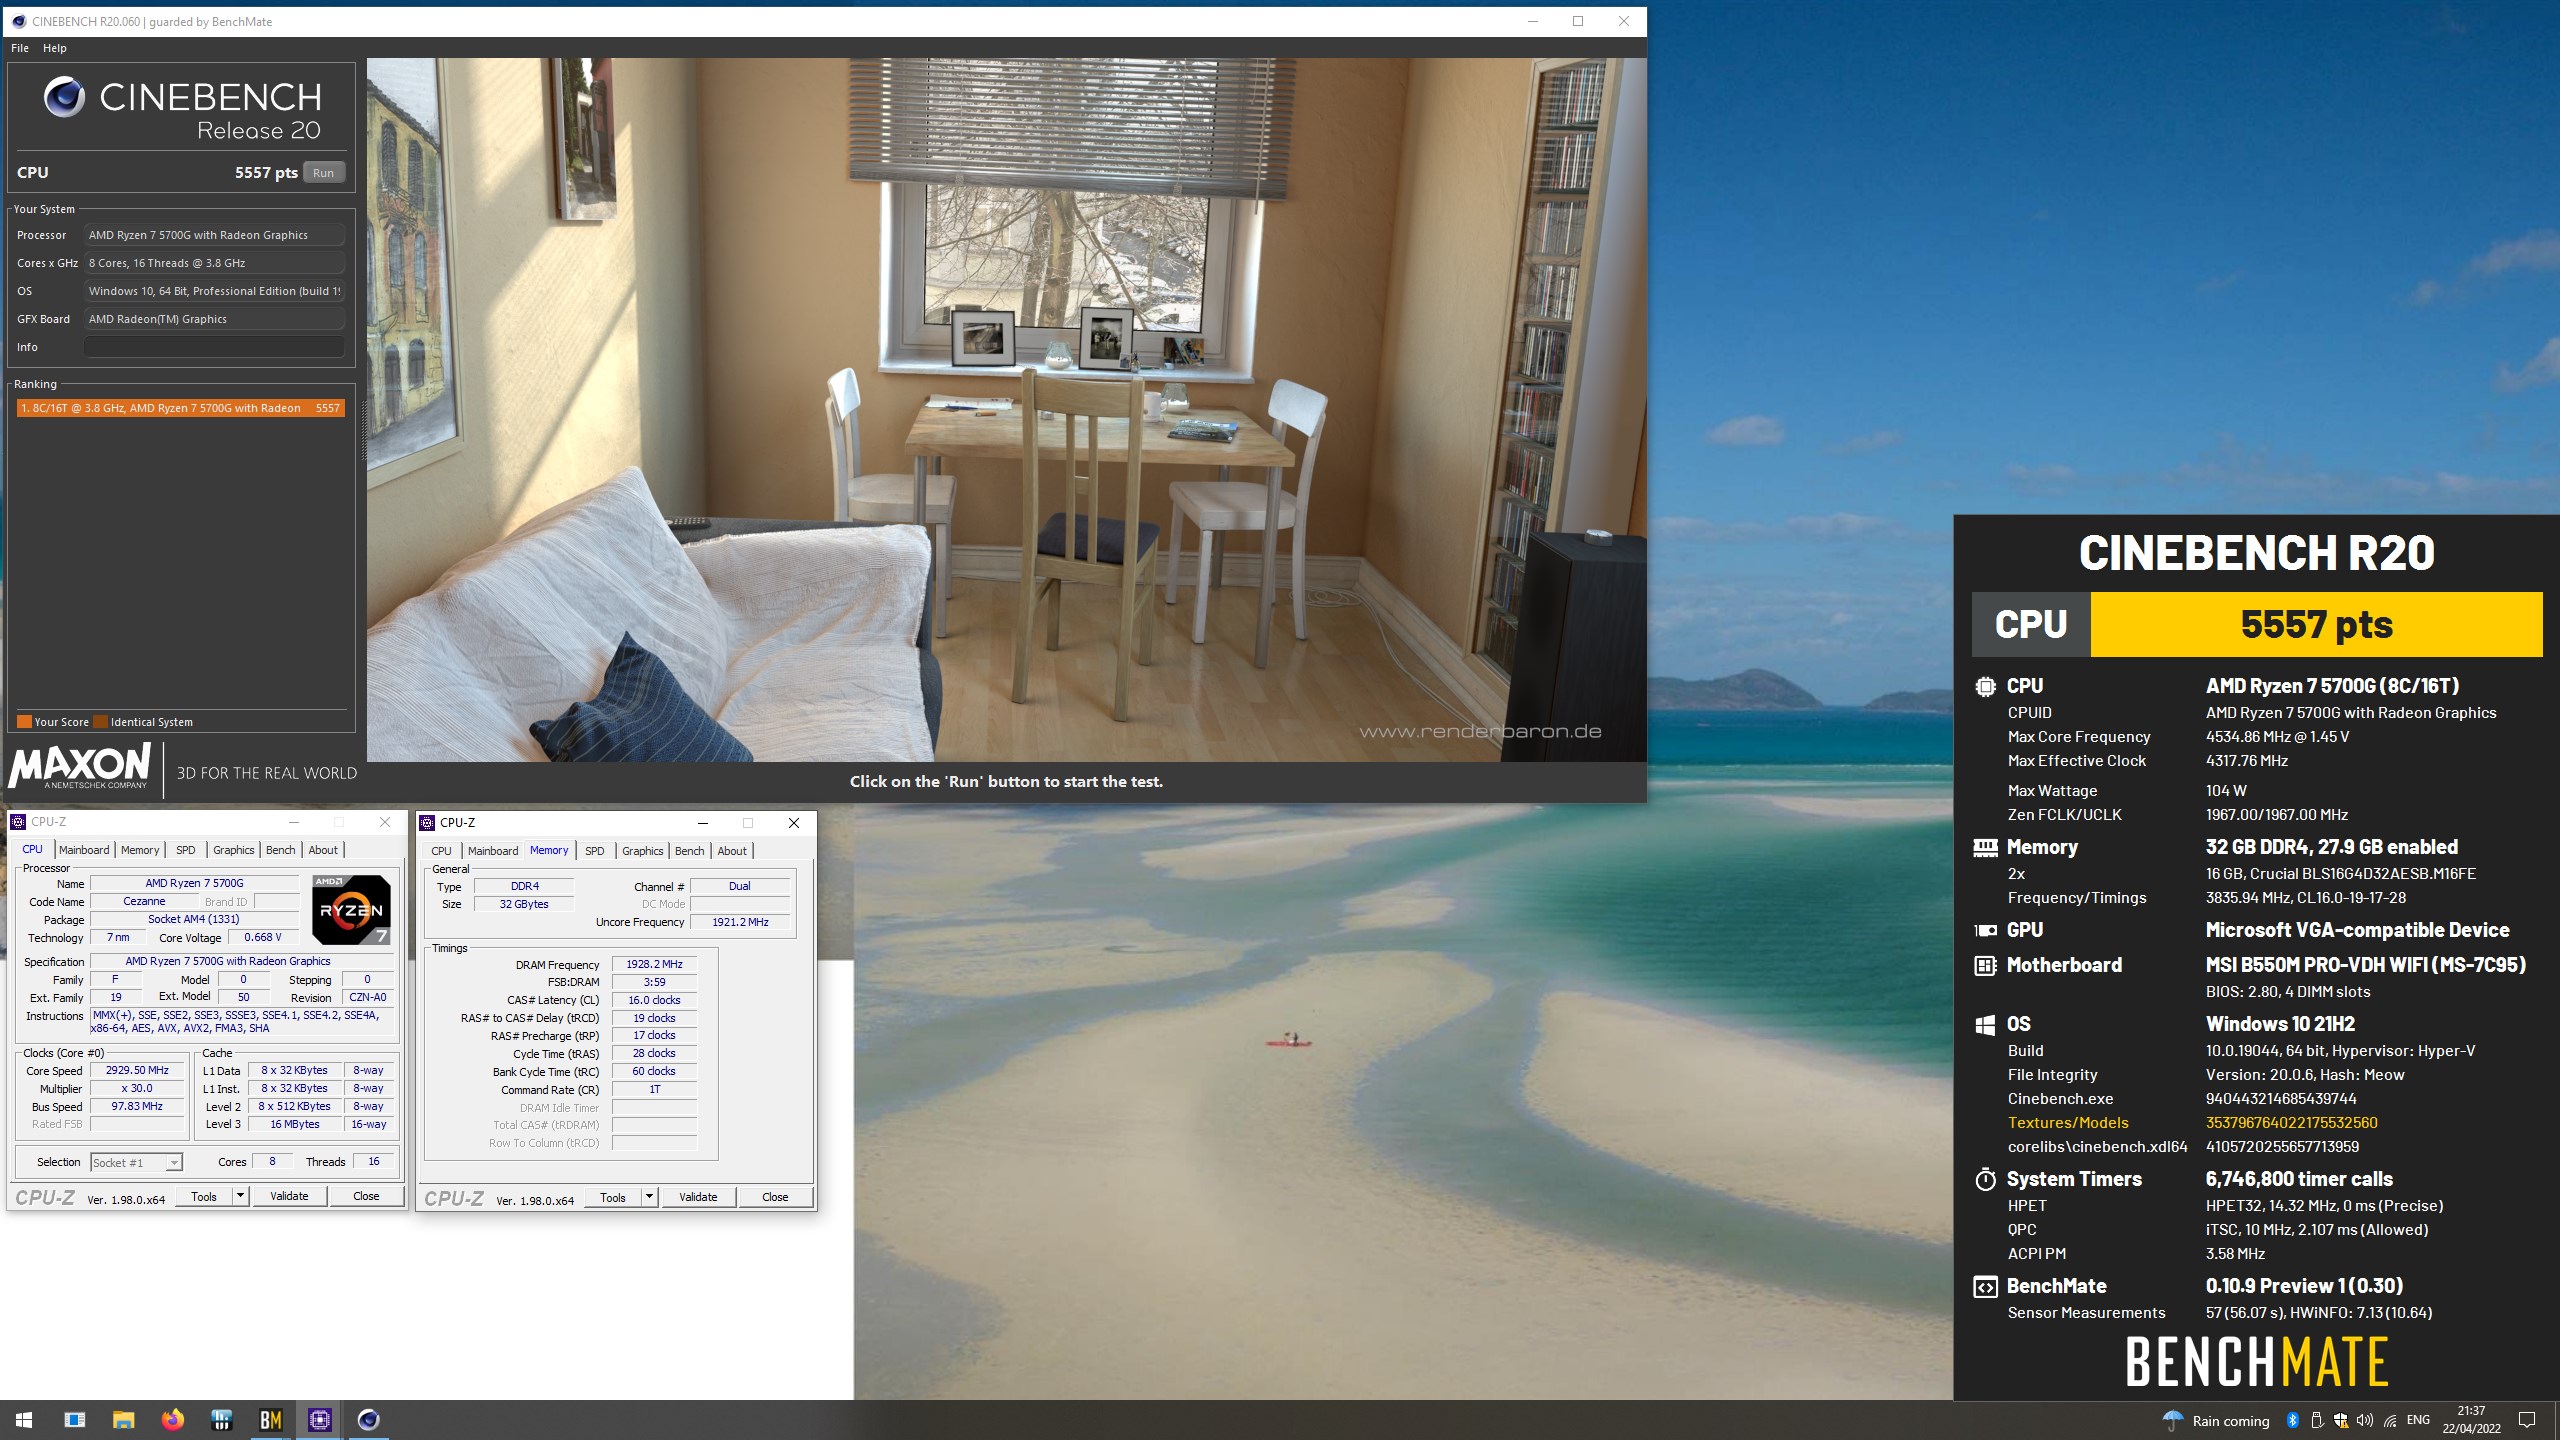The width and height of the screenshot is (2560, 1440).
Task: Open File Explorer from the taskbar
Action: 123,1420
